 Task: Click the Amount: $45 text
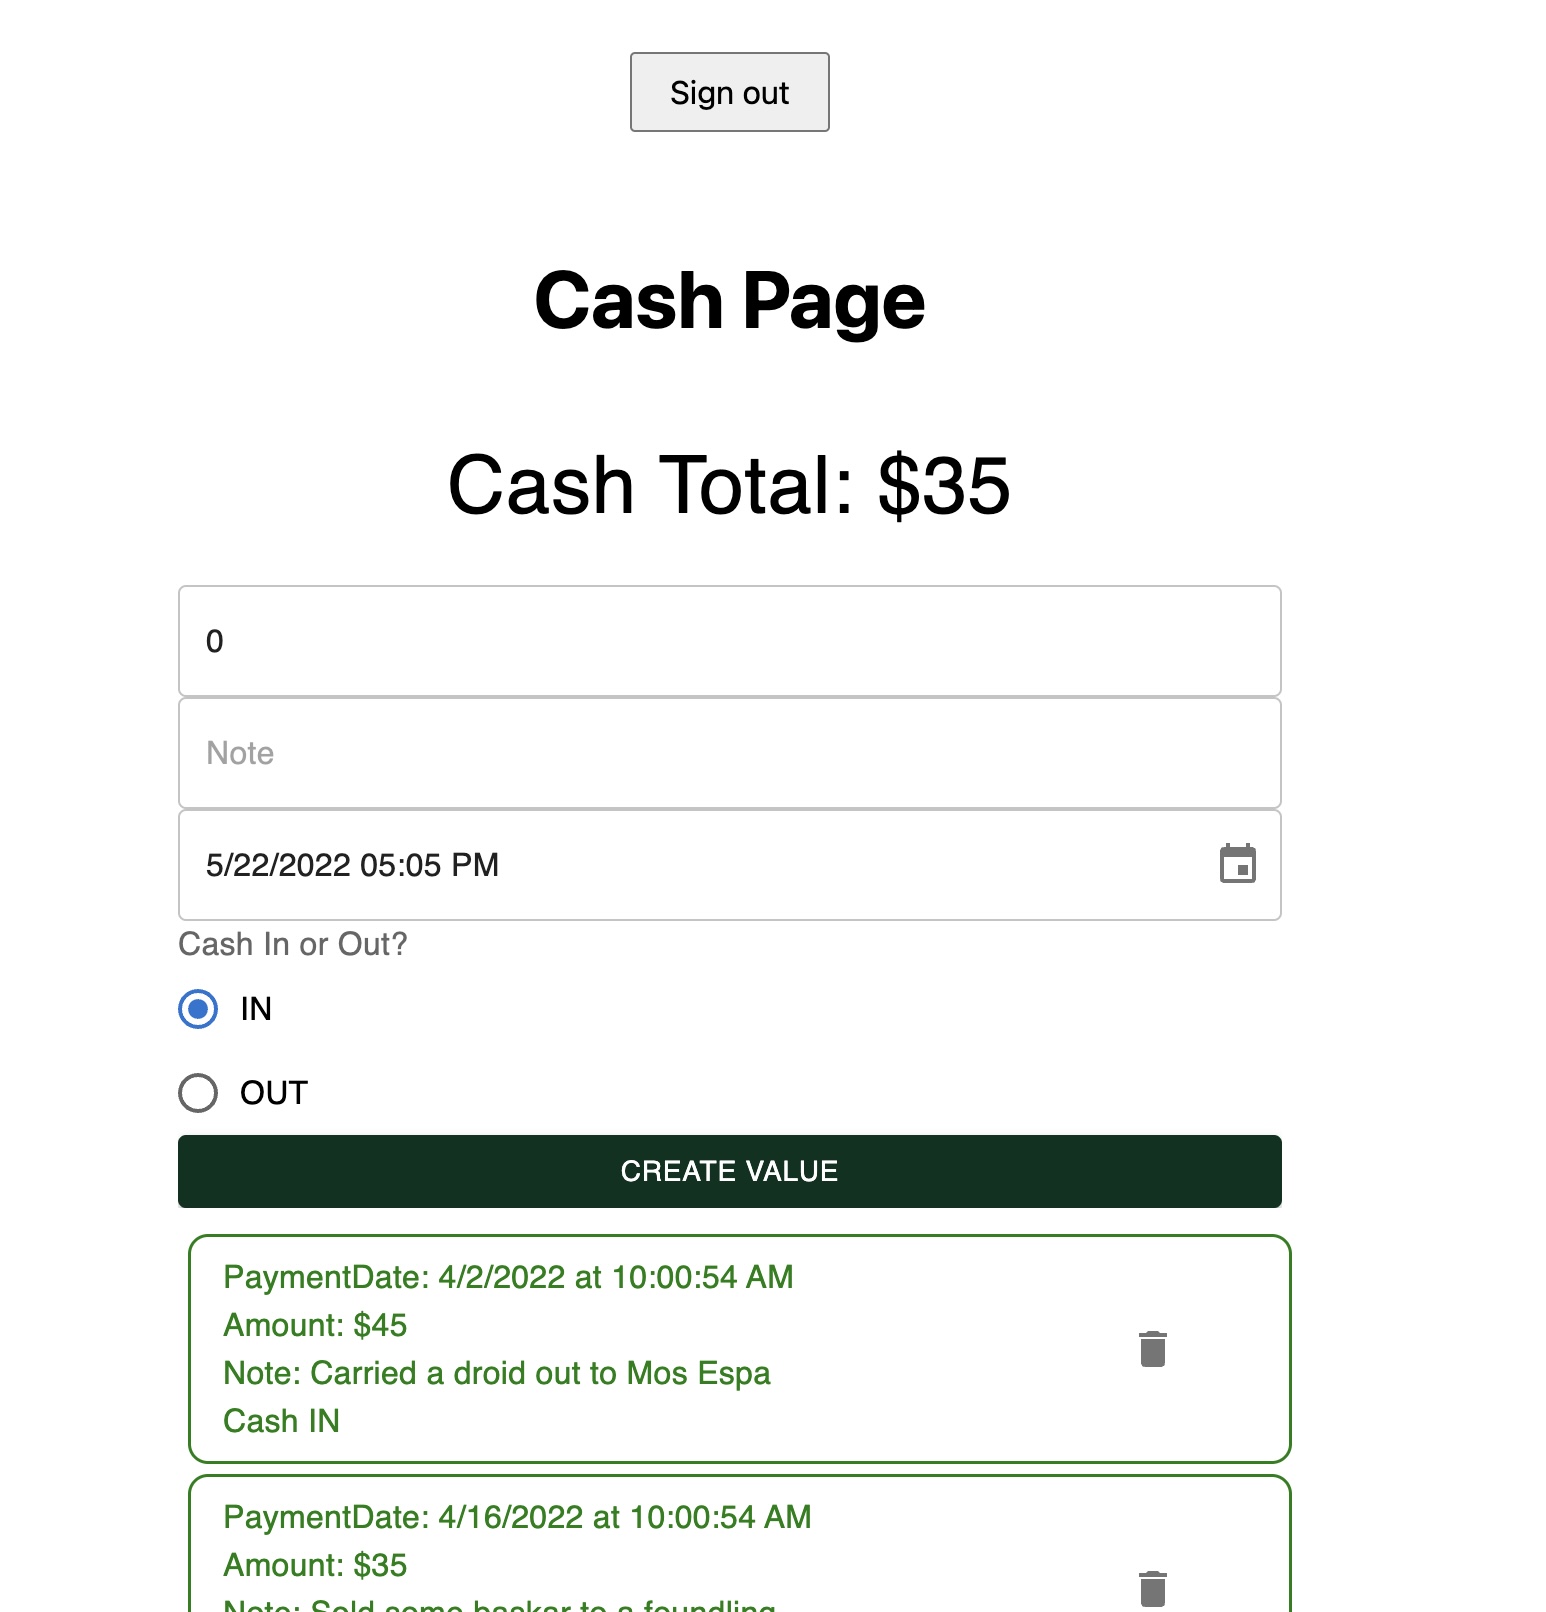pos(315,1325)
